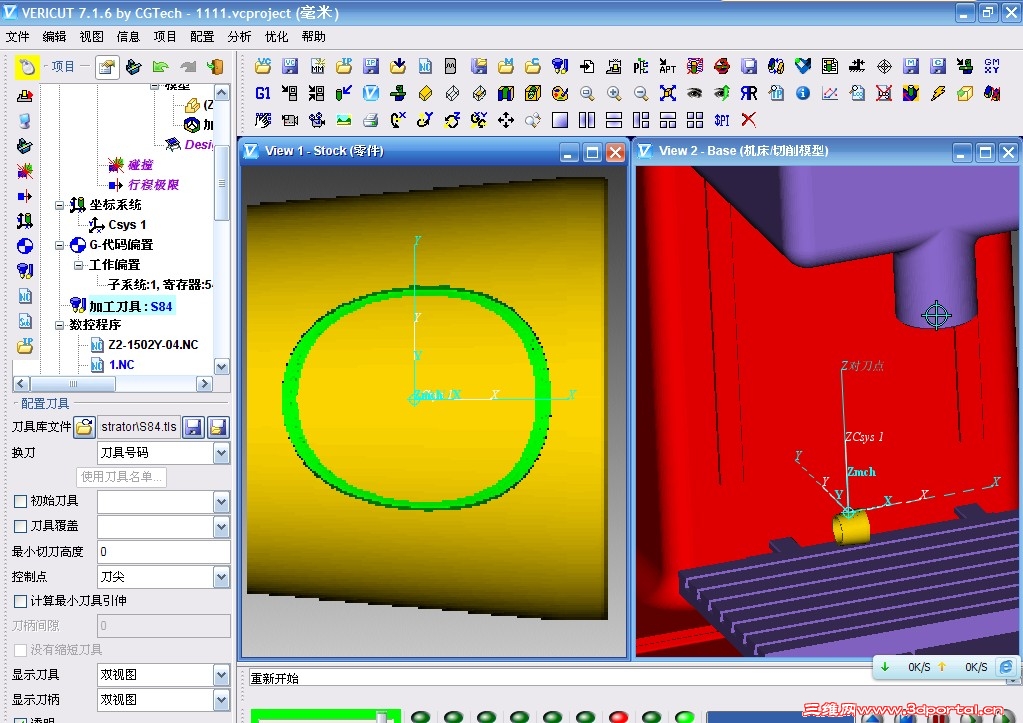Image resolution: width=1023 pixels, height=723 pixels.
Task: Click the G-code offset circle sidebar icon
Action: click(25, 246)
